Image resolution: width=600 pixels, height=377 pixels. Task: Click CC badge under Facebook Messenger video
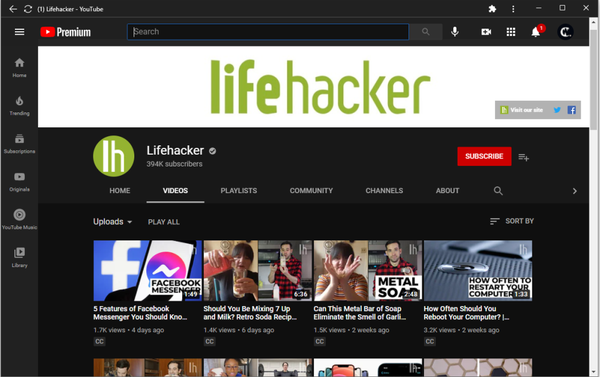tap(99, 341)
